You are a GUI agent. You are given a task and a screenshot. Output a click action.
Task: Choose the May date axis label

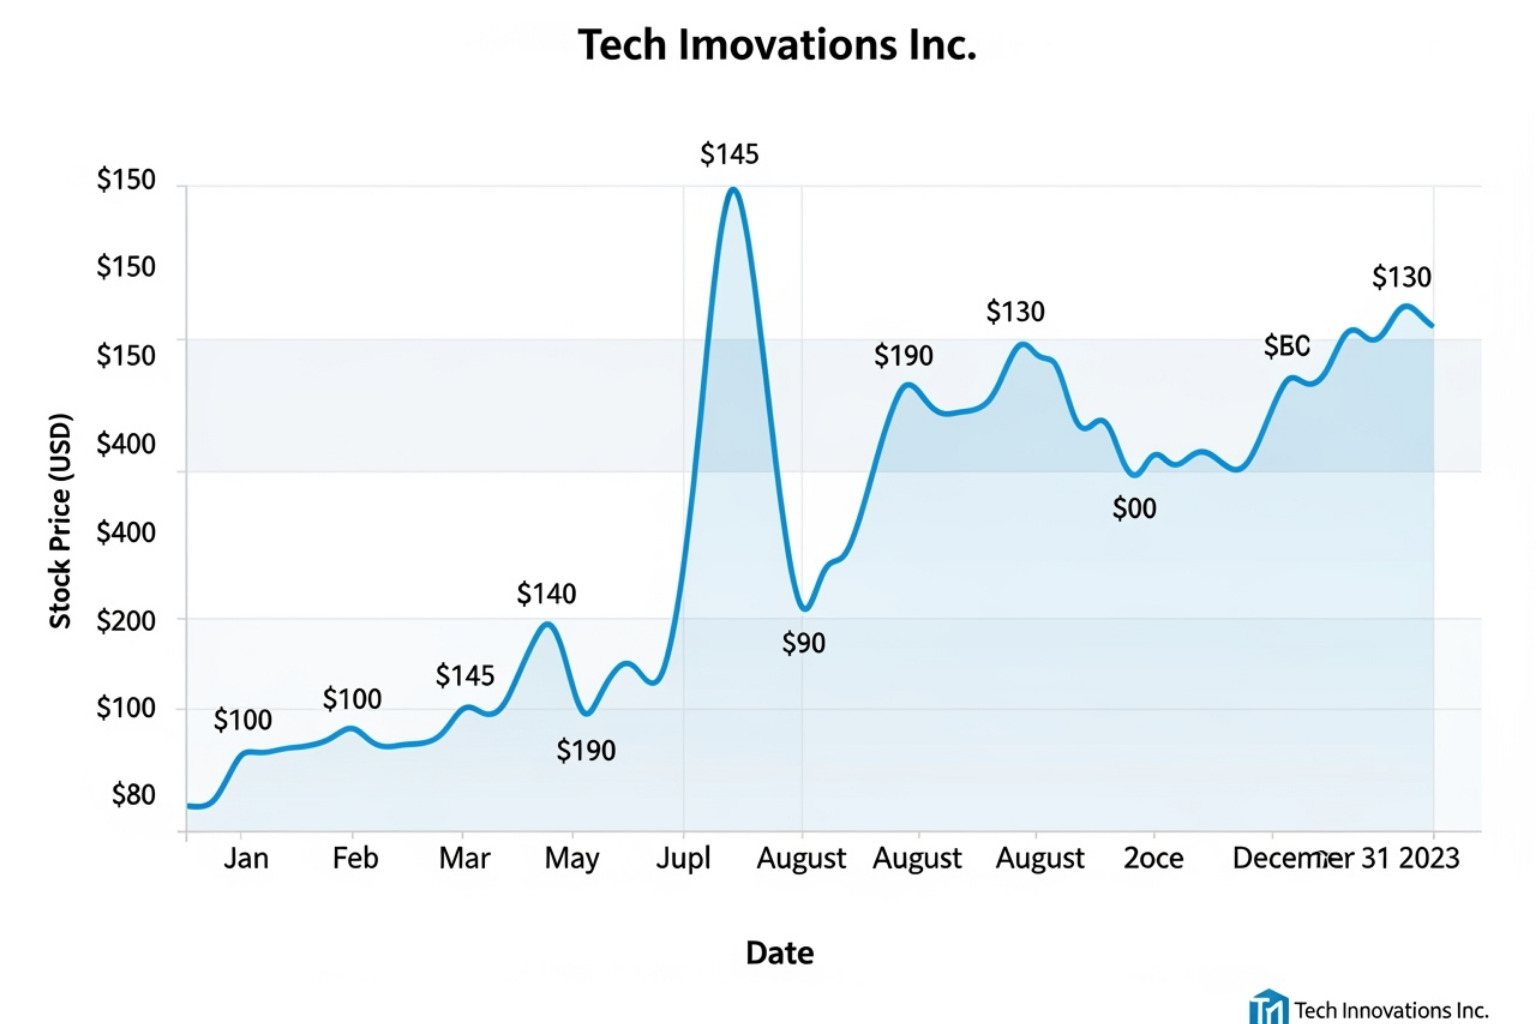(572, 858)
